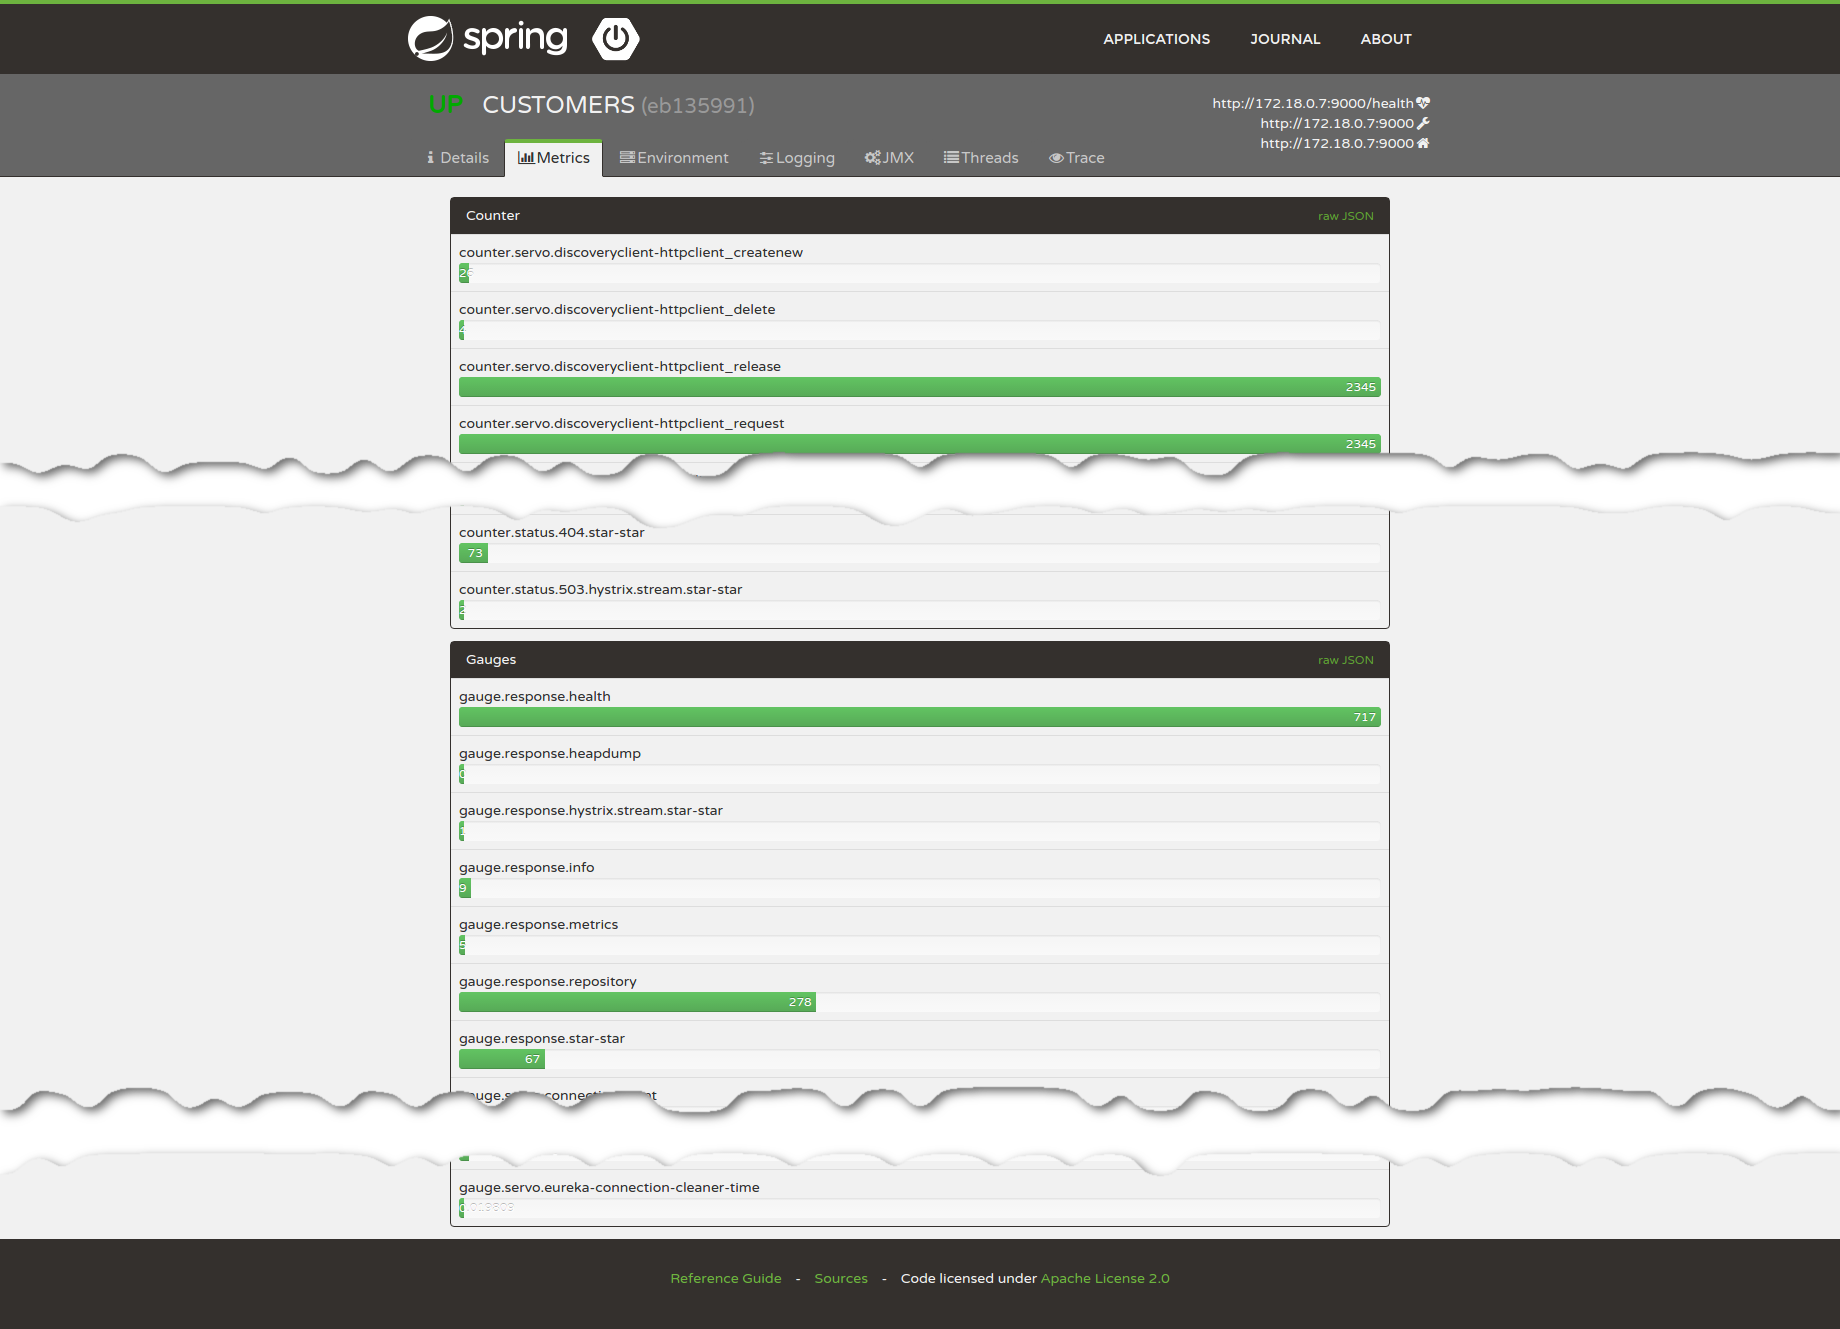This screenshot has height=1329, width=1840.
Task: Open raw JSON for Counter panel
Action: click(1345, 216)
